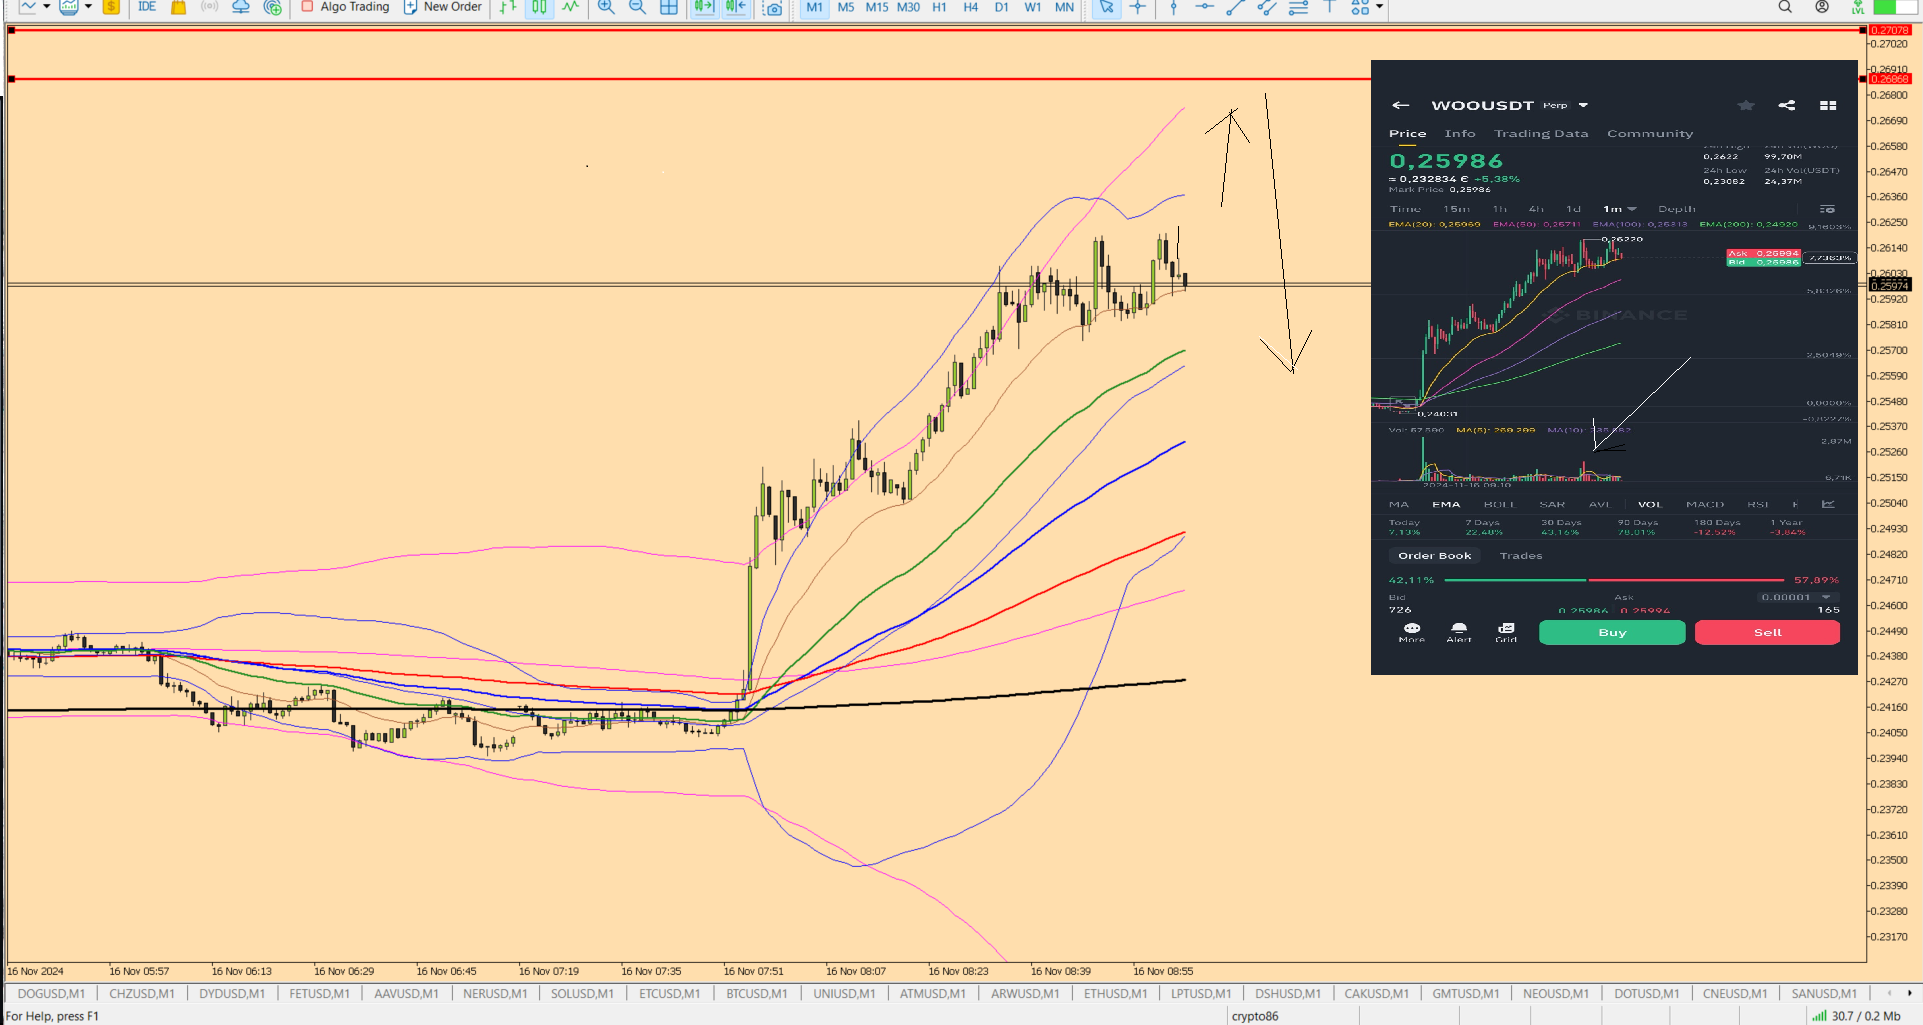Open the Depth view in panel
This screenshot has width=1923, height=1025.
[1677, 209]
